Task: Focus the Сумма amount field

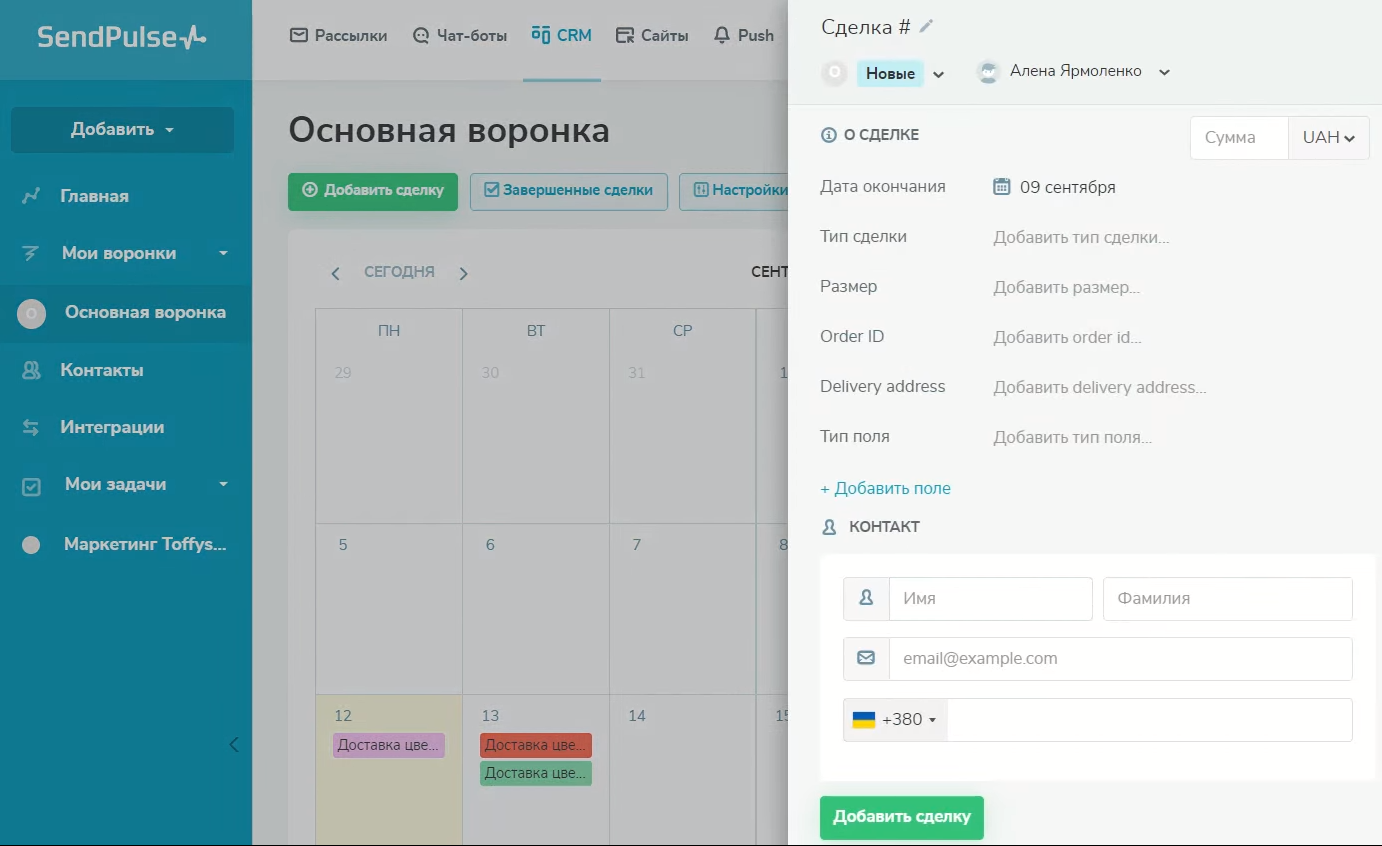Action: (x=1239, y=138)
